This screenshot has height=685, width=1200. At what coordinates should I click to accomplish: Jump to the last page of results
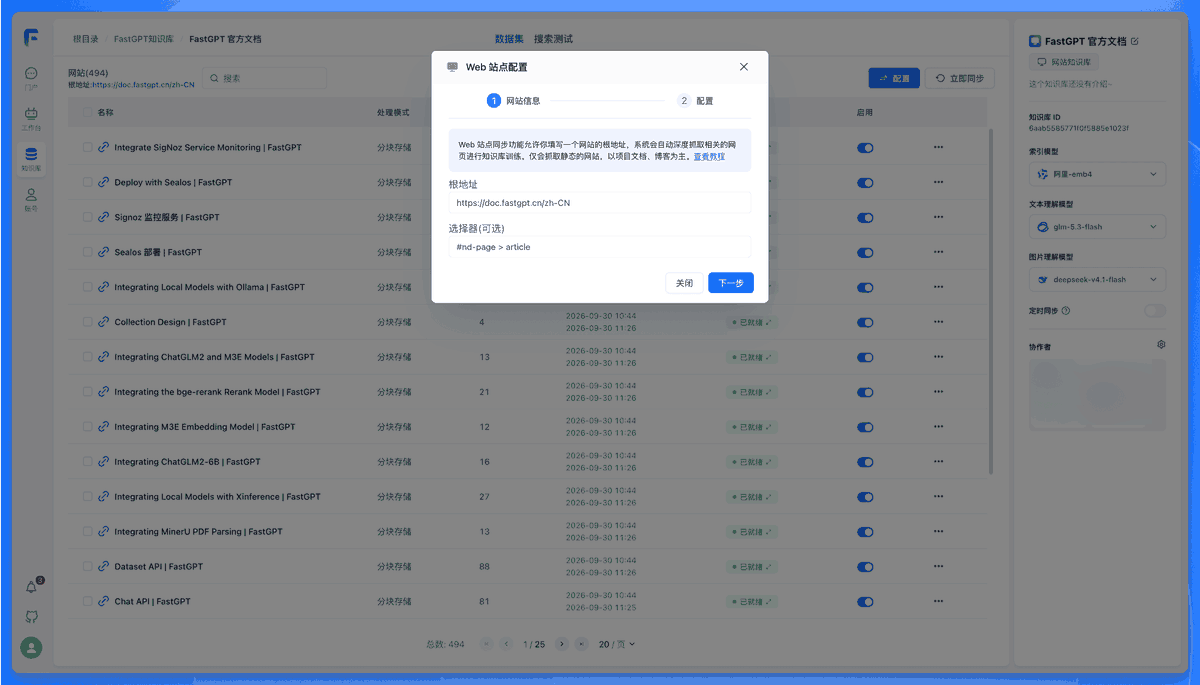coord(582,644)
